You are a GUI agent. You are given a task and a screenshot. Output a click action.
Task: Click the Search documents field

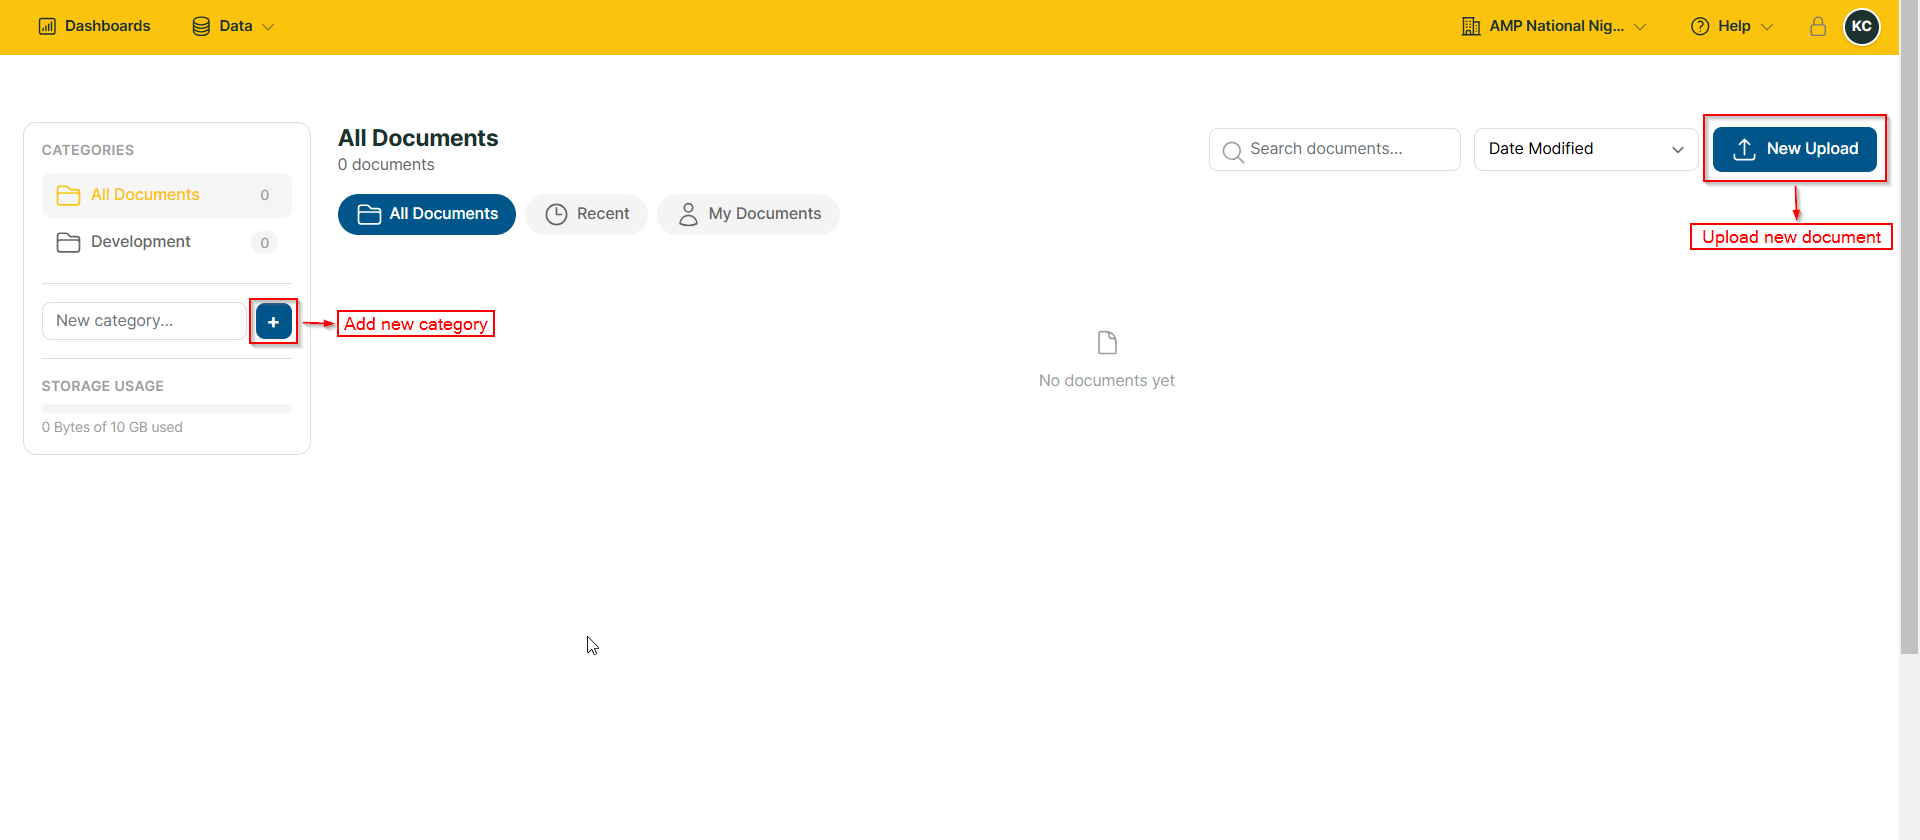click(x=1335, y=149)
